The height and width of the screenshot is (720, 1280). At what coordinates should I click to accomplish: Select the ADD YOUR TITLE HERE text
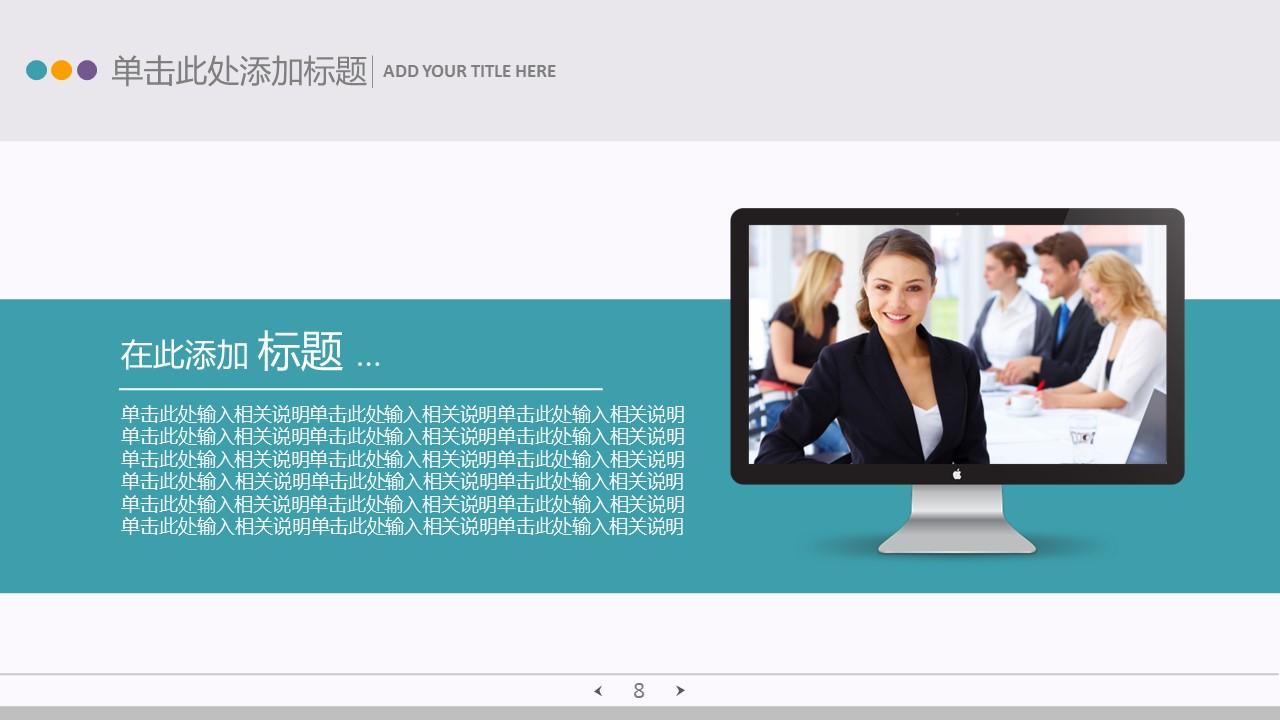(469, 71)
